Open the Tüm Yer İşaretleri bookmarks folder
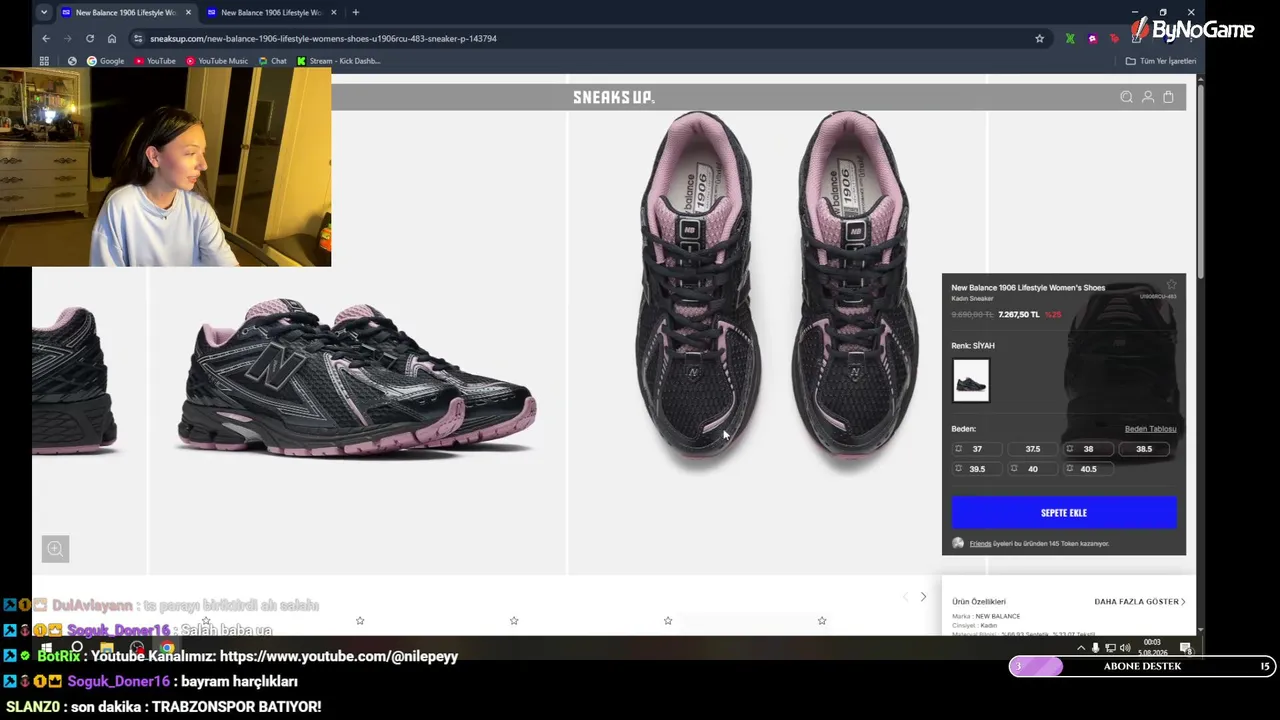Viewport: 1280px width, 720px height. pyautogui.click(x=1161, y=61)
